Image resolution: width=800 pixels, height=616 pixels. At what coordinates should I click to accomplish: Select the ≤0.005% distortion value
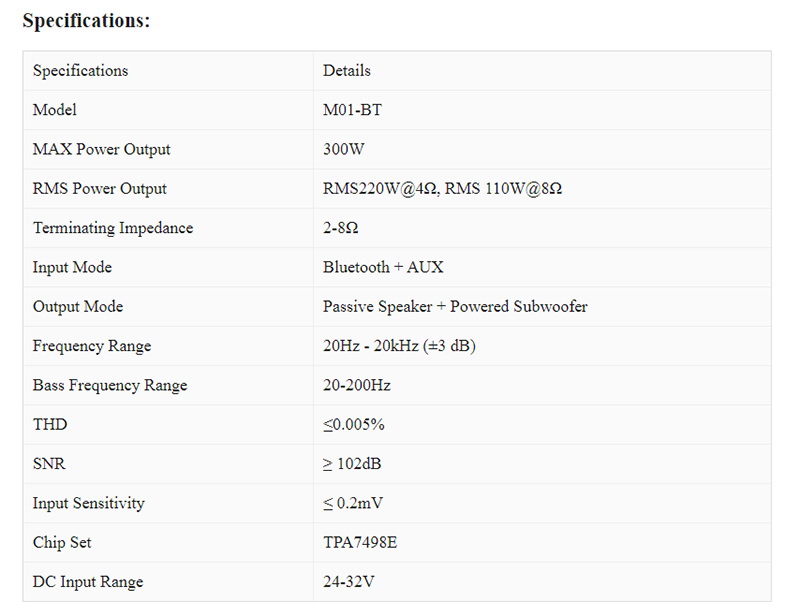pos(354,424)
